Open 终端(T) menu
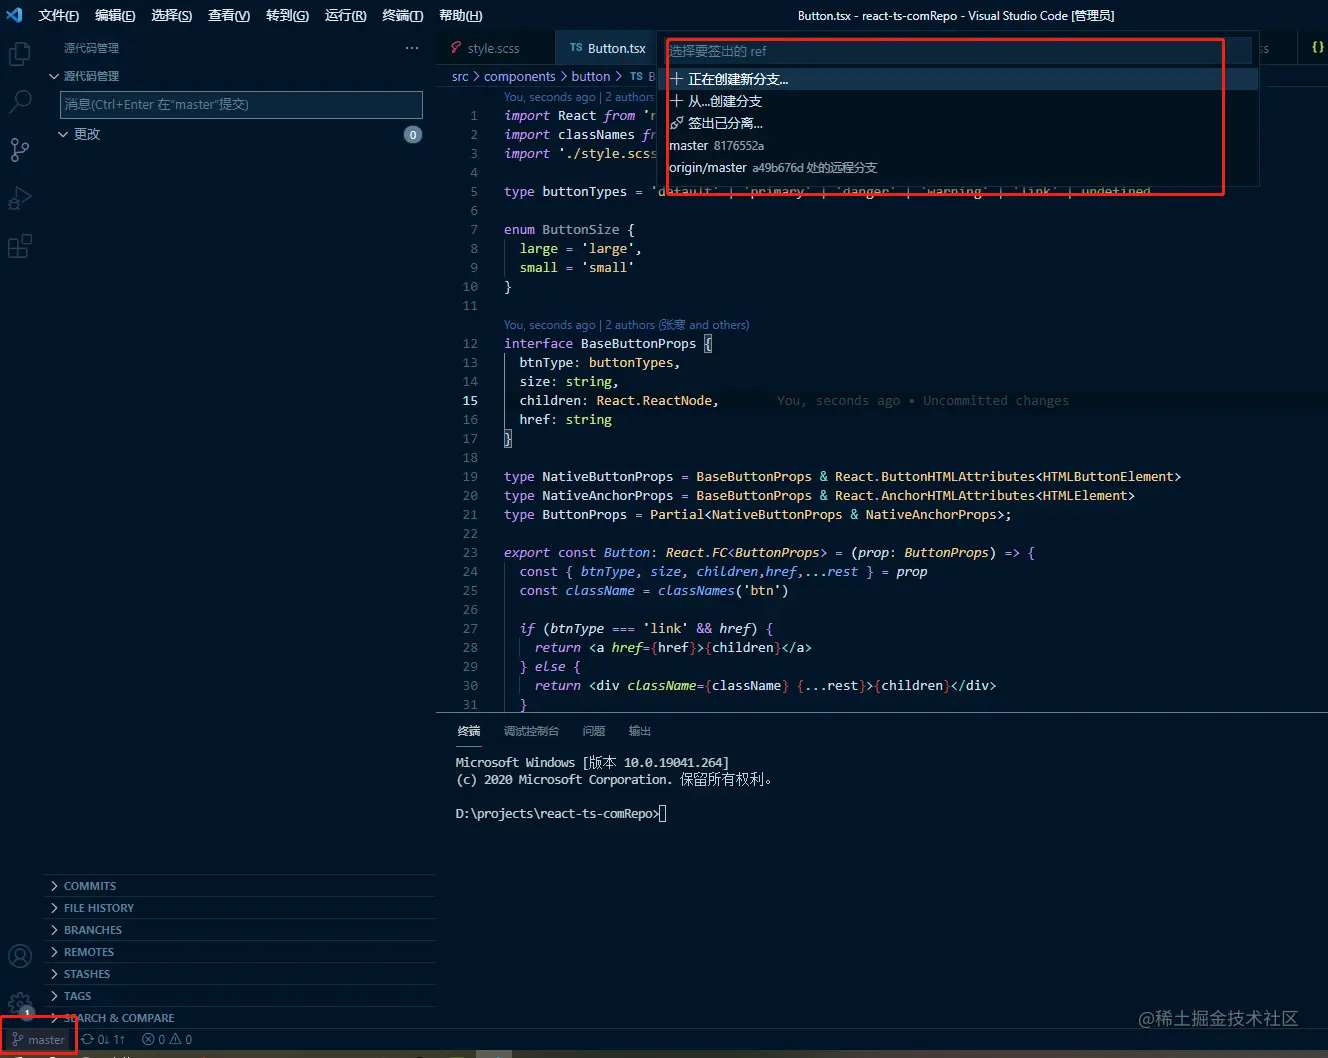This screenshot has width=1328, height=1058. [403, 15]
